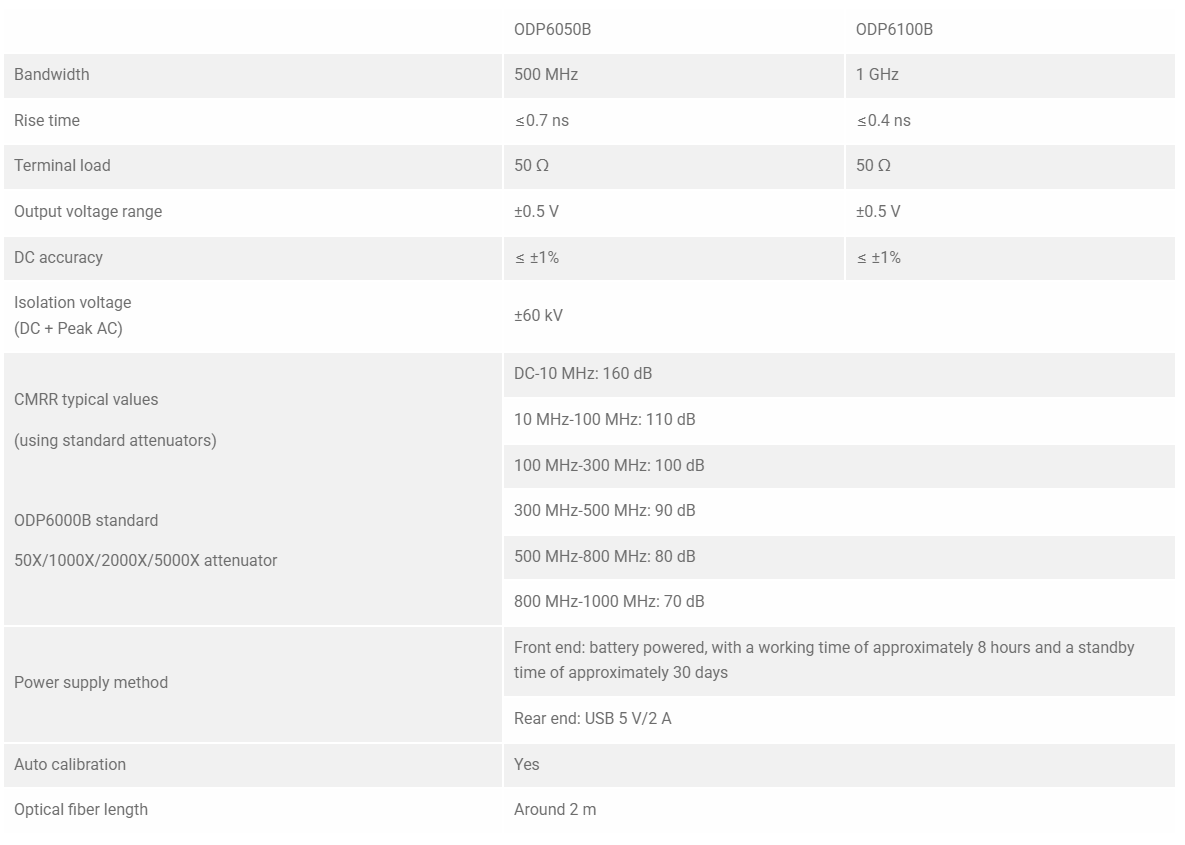Screen dimensions: 1185x845
Task: Select the DC accuracy row label
Action: coord(58,257)
